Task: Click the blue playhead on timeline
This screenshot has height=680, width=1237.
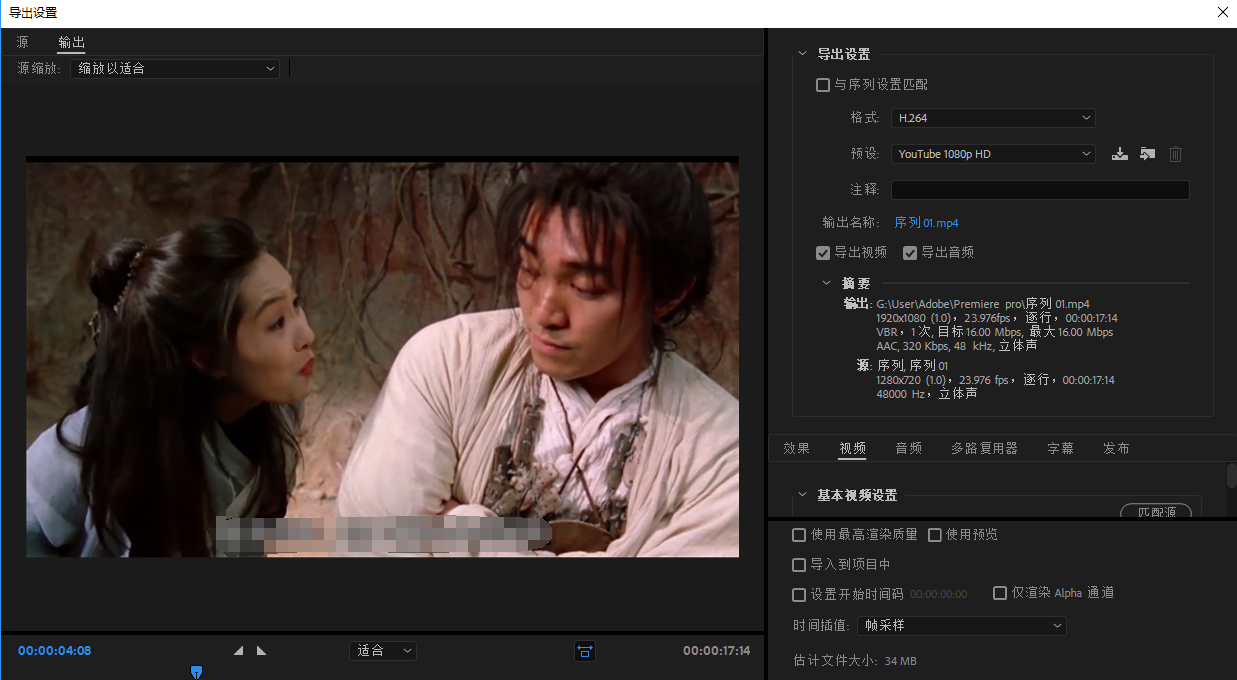Action: pyautogui.click(x=196, y=672)
